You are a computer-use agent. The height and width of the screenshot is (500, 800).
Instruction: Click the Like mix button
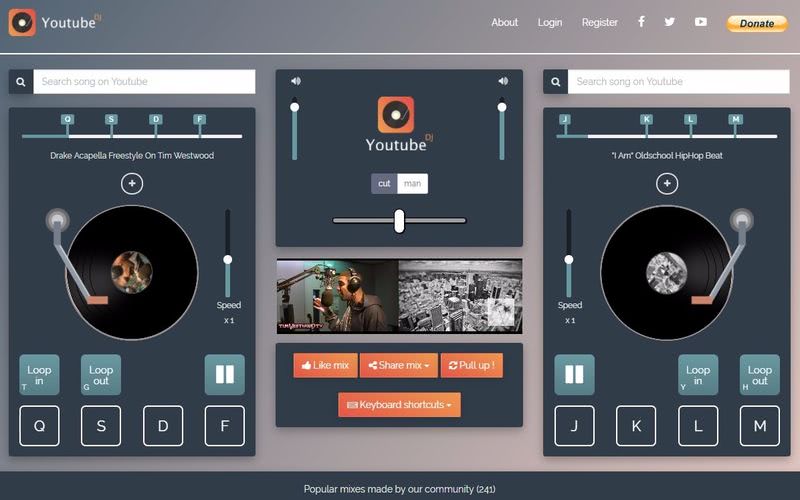[x=326, y=365]
